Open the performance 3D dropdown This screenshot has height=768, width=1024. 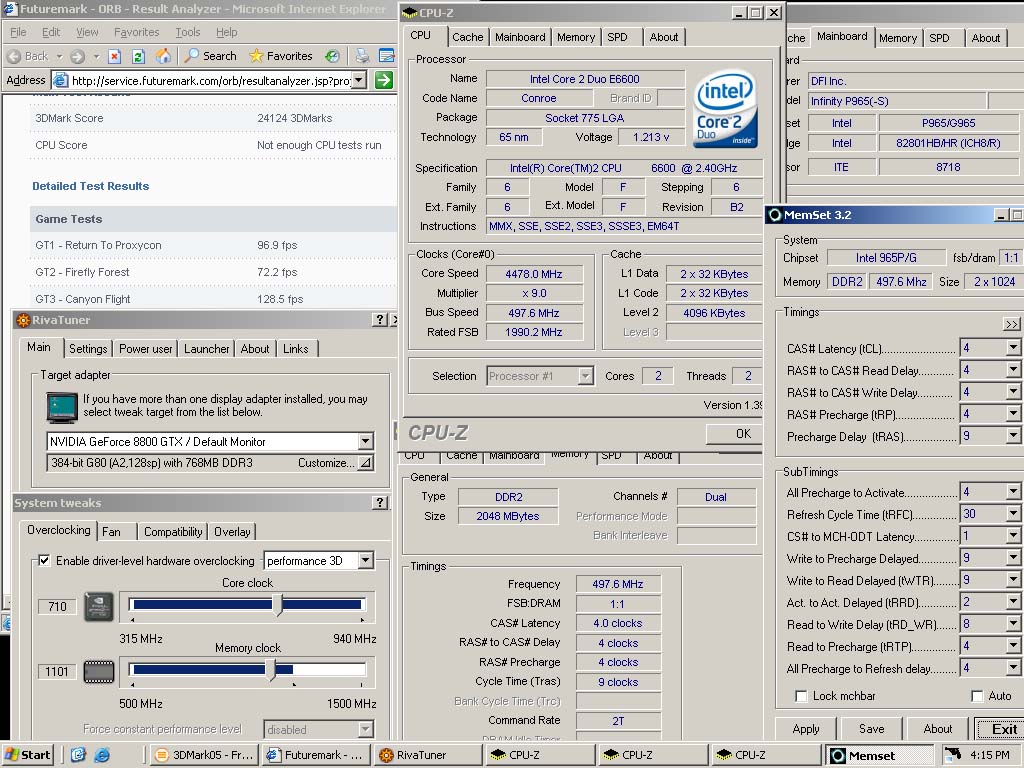[x=366, y=560]
